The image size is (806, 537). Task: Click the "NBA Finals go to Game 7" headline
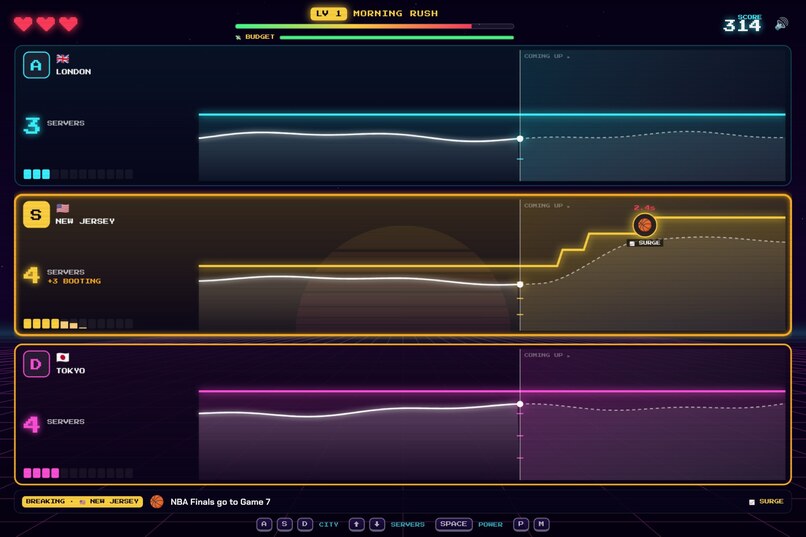click(220, 502)
